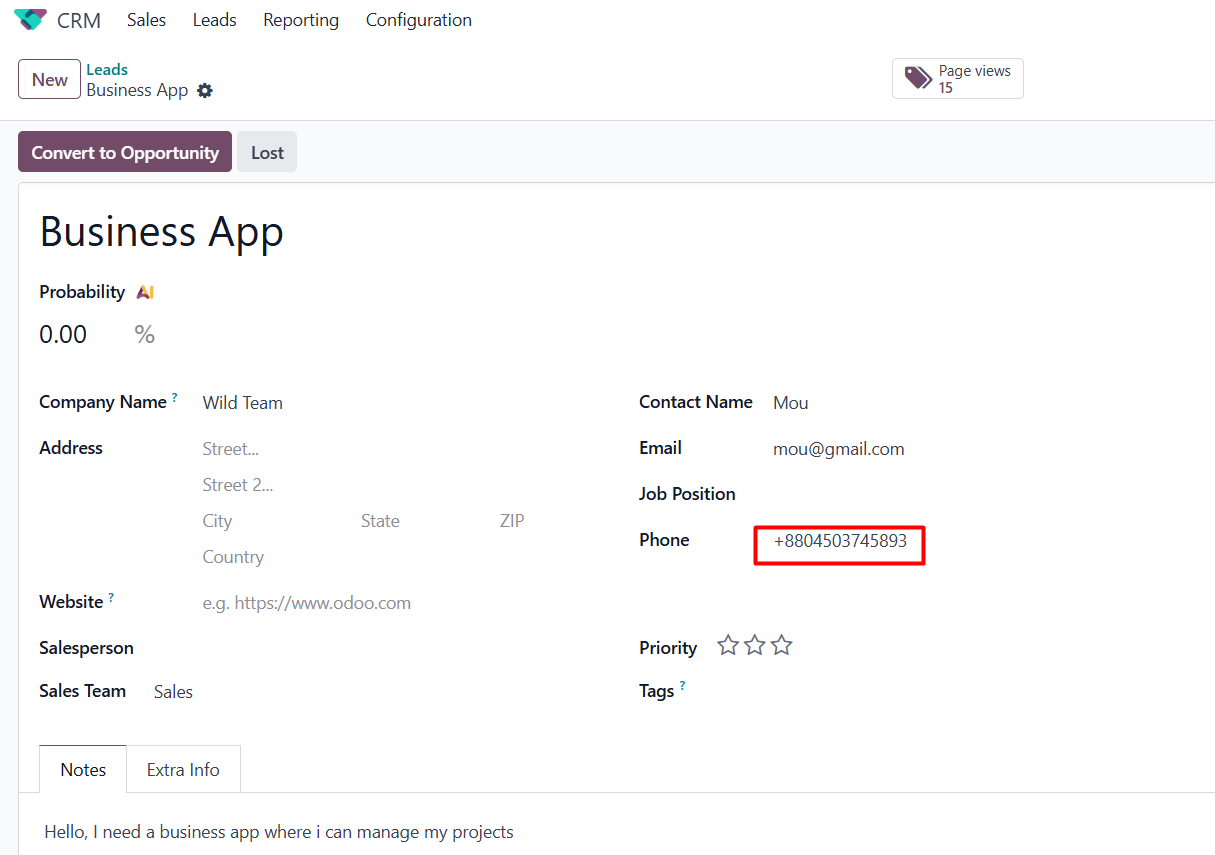Screen dimensions: 1215x855
Task: Click the Business App breadcrumb text
Action: pyautogui.click(x=137, y=90)
